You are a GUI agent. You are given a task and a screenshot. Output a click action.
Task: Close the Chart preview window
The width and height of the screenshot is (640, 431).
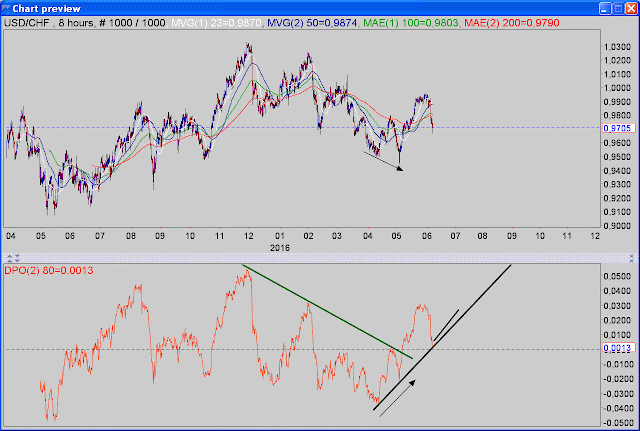tap(631, 9)
